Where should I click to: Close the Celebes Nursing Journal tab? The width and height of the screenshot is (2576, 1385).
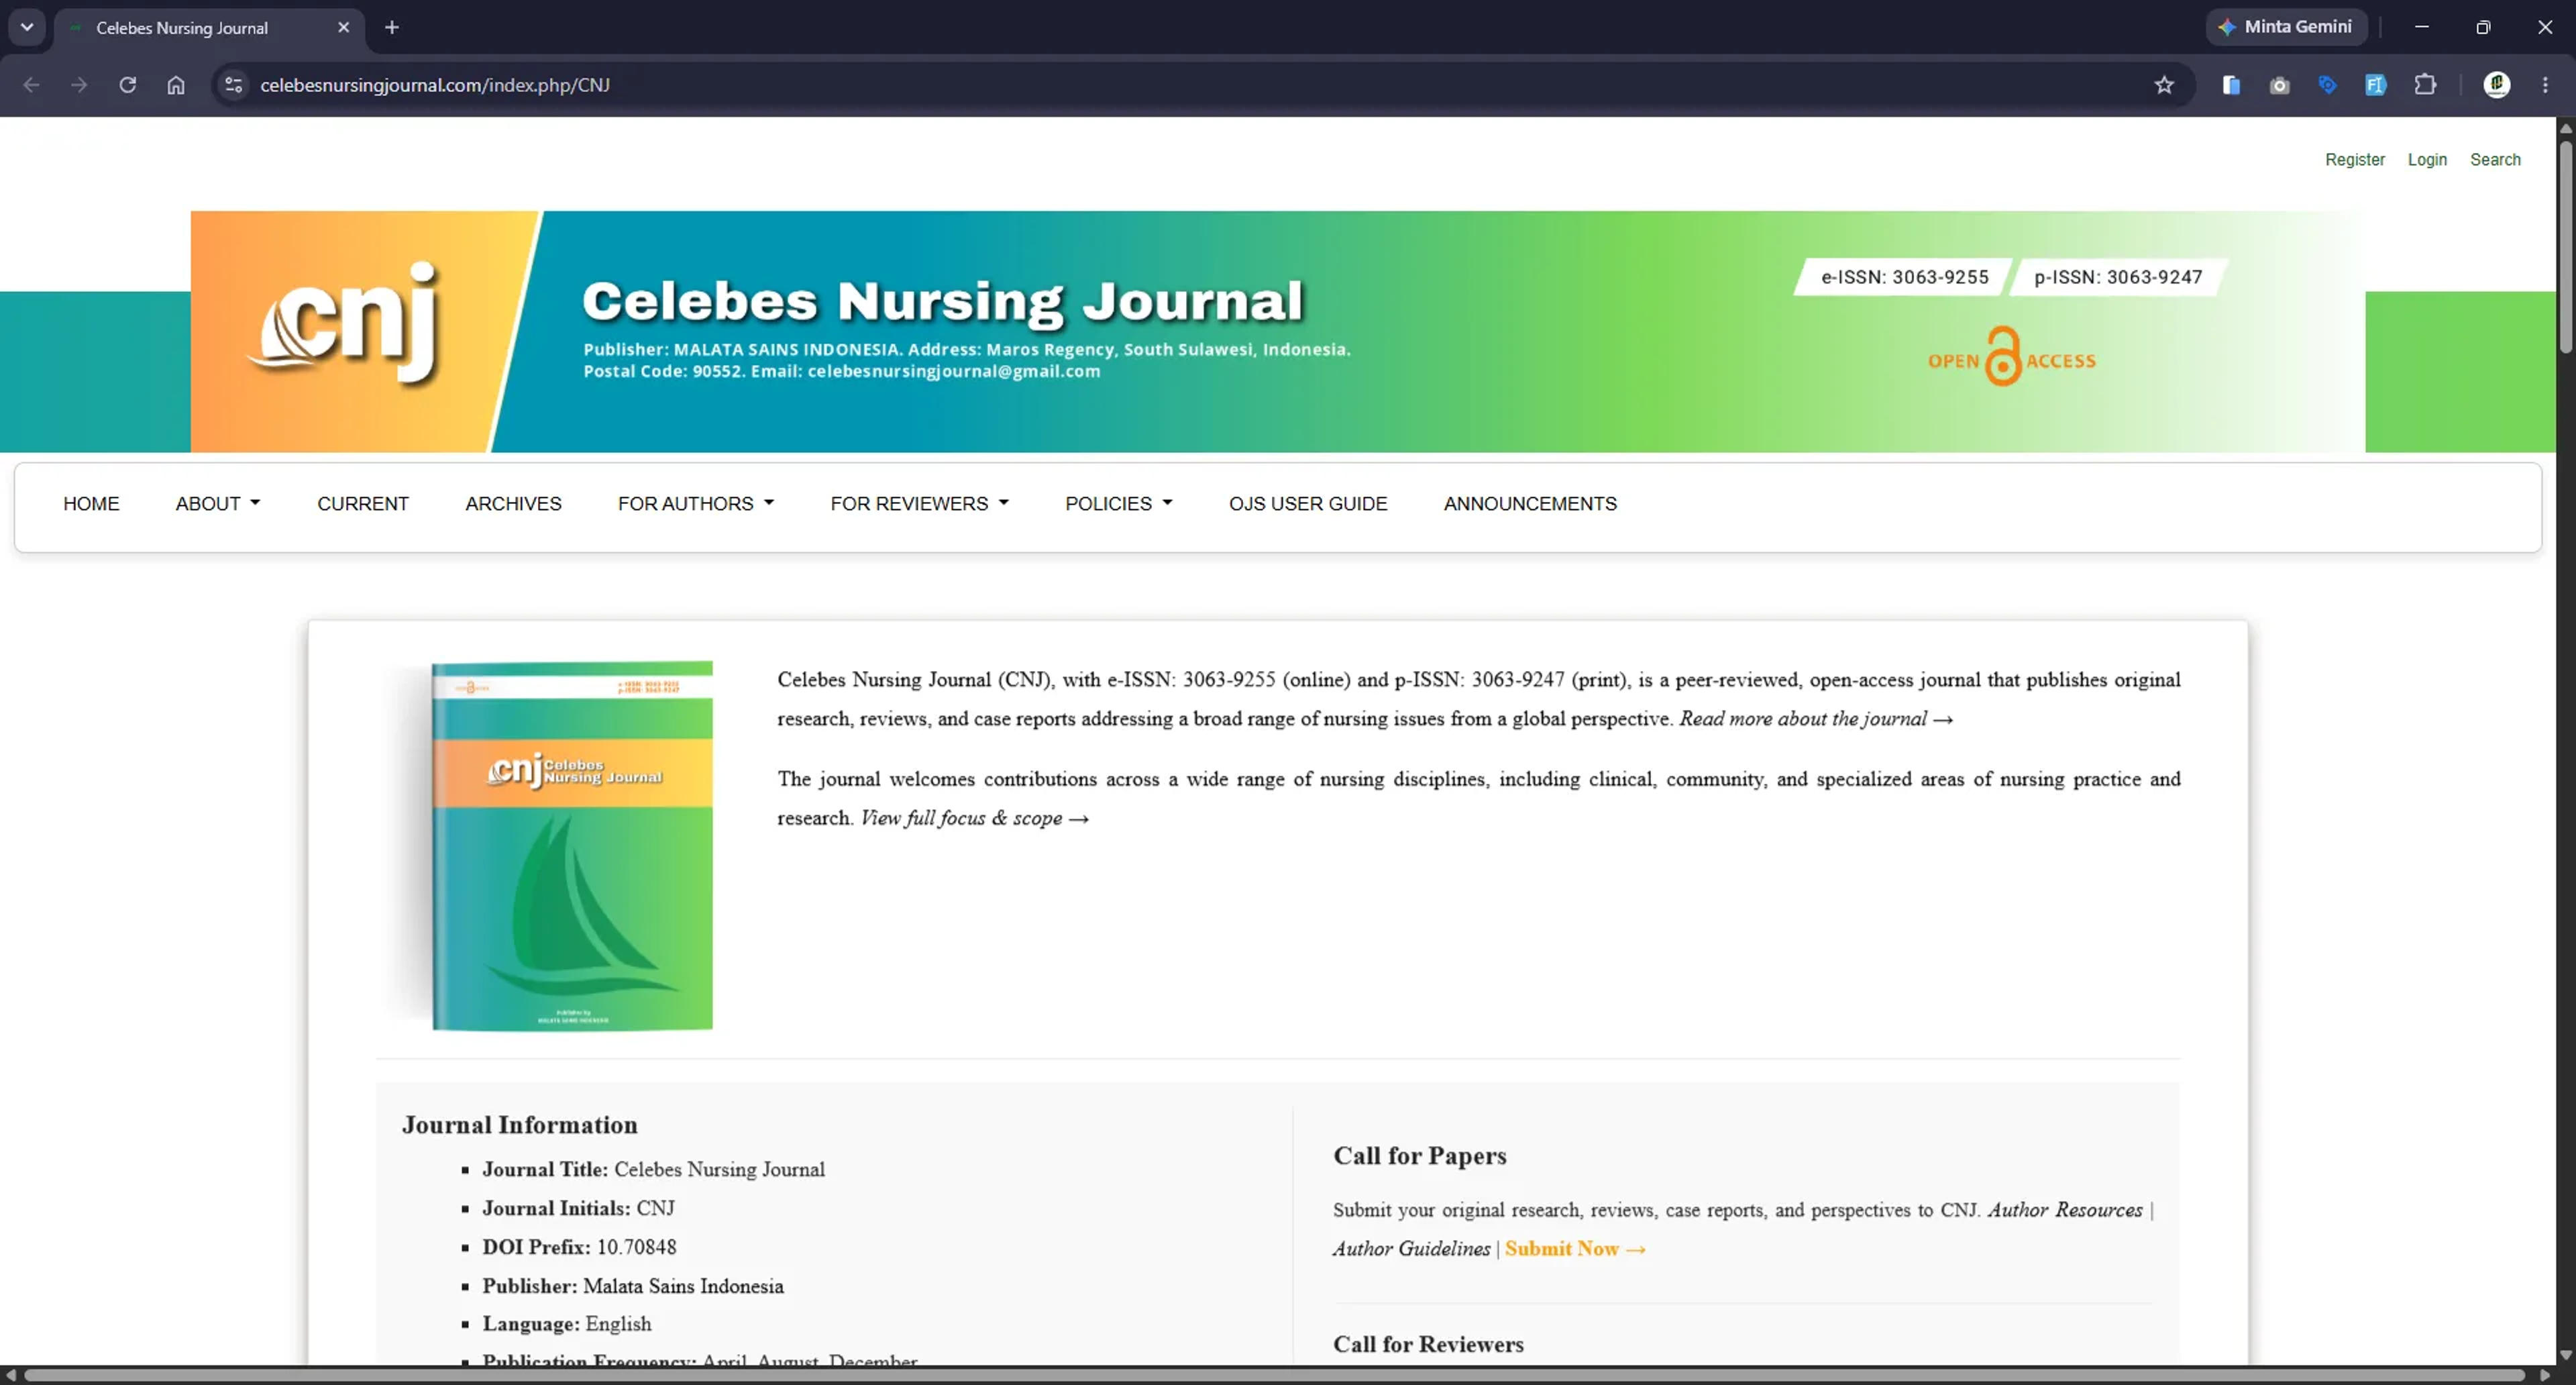[344, 27]
